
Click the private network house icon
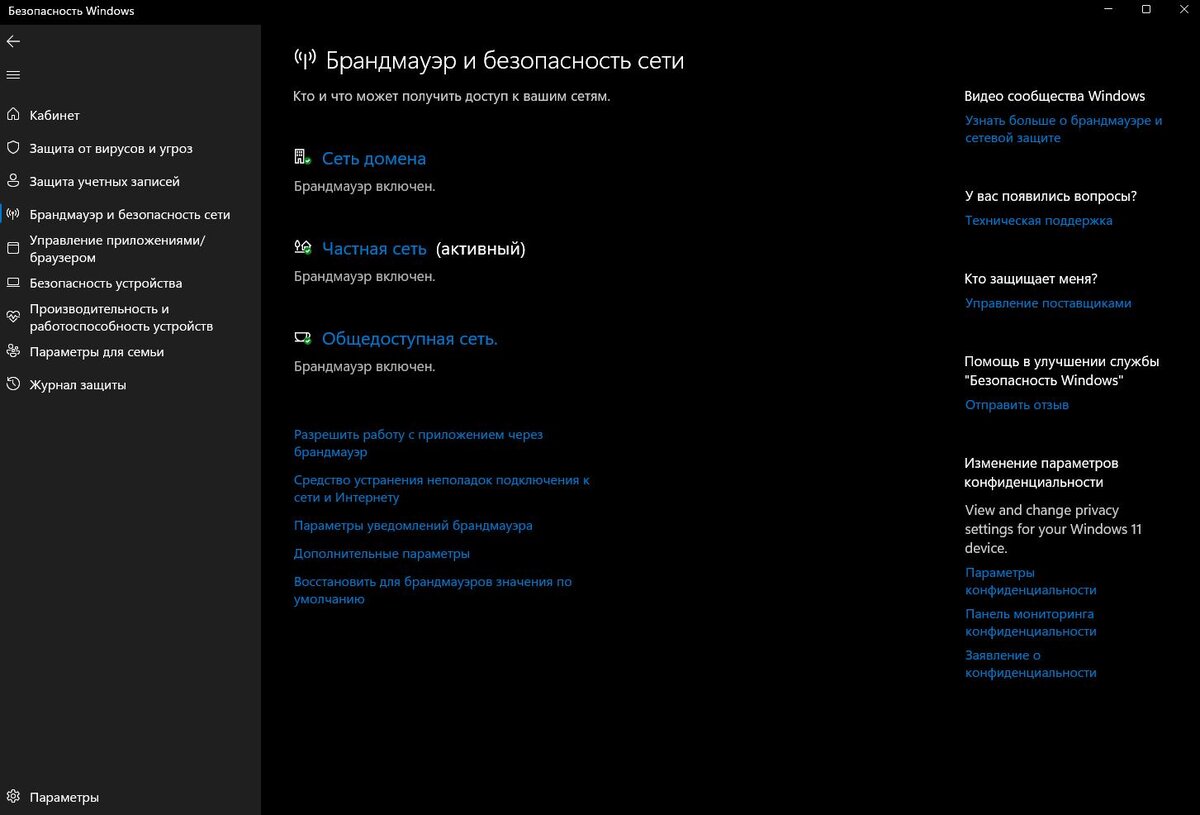coord(302,248)
